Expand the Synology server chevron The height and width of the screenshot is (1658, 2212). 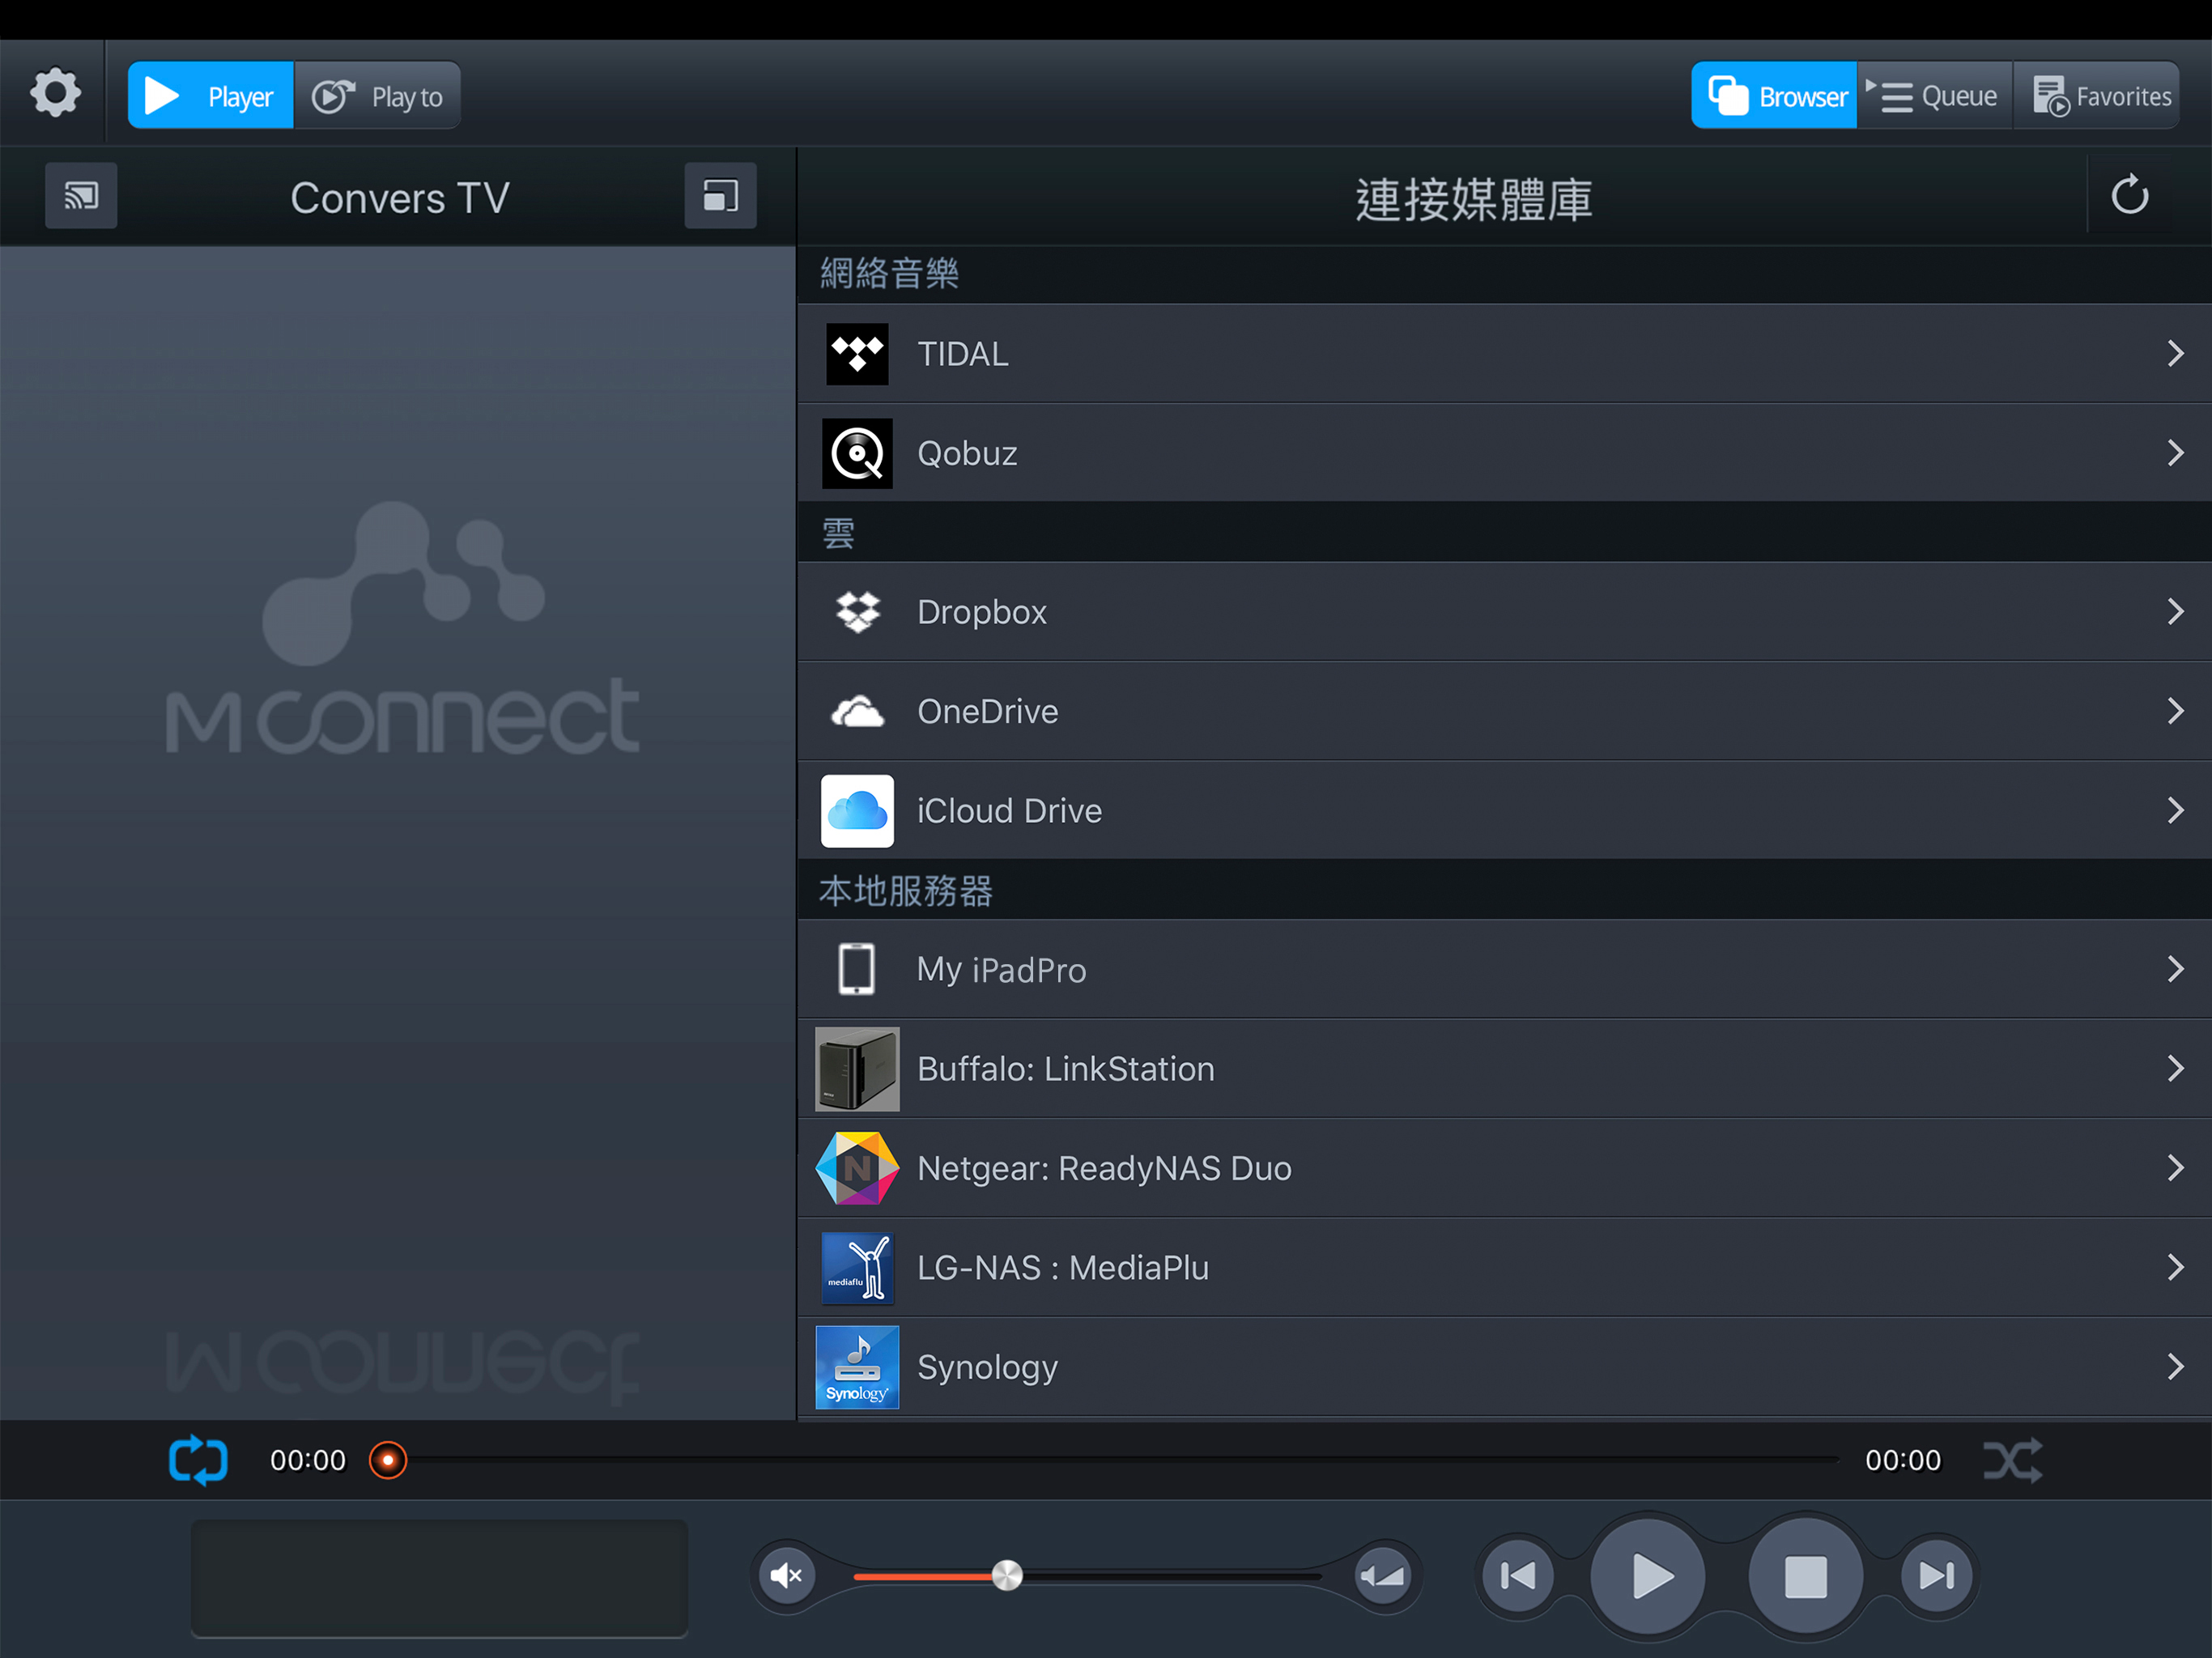2174,1367
